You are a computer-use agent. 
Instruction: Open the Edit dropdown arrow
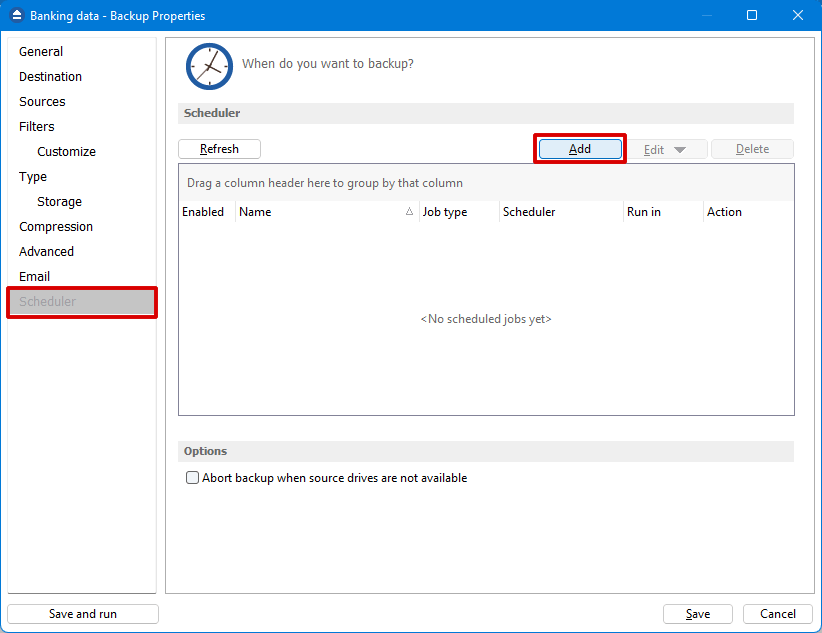[x=681, y=148]
